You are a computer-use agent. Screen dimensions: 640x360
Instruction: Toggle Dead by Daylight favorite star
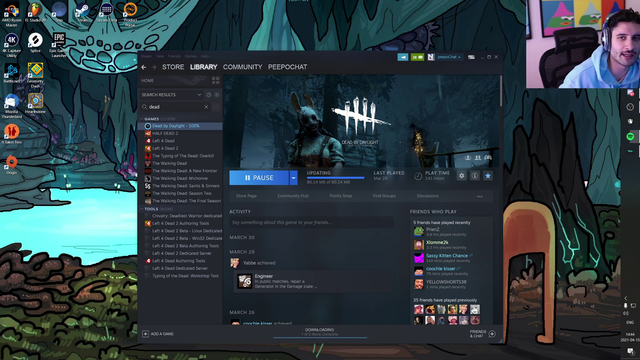pos(488,176)
